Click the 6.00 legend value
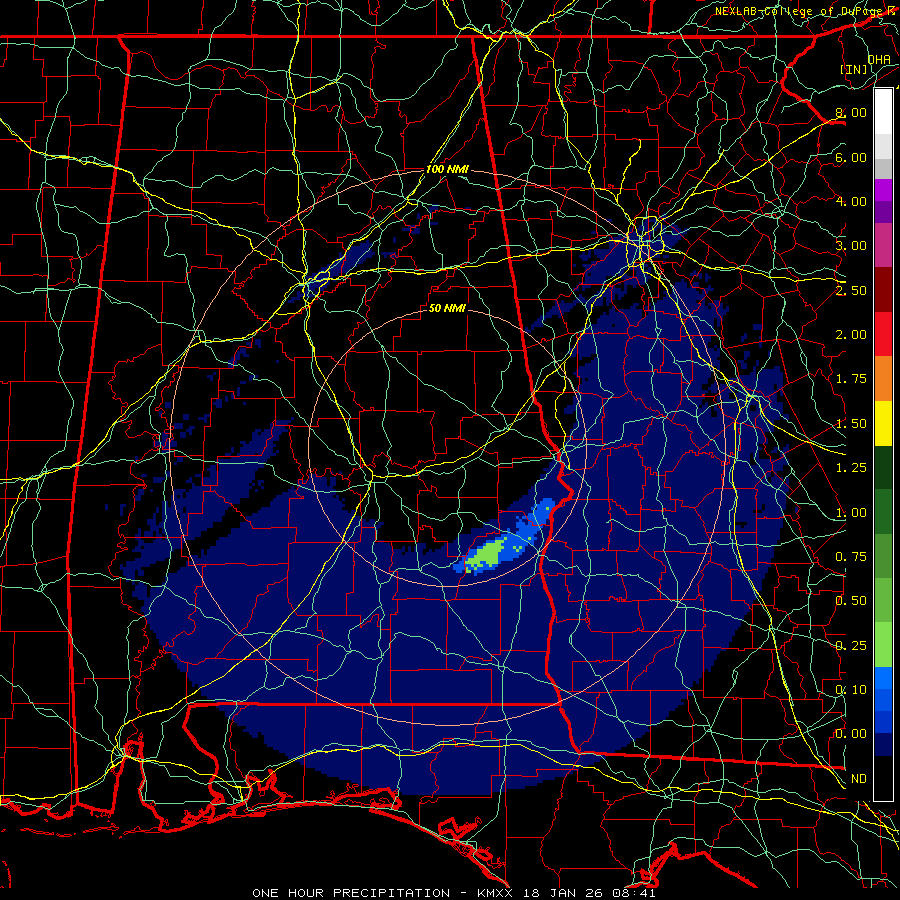This screenshot has width=900, height=900. tap(851, 157)
